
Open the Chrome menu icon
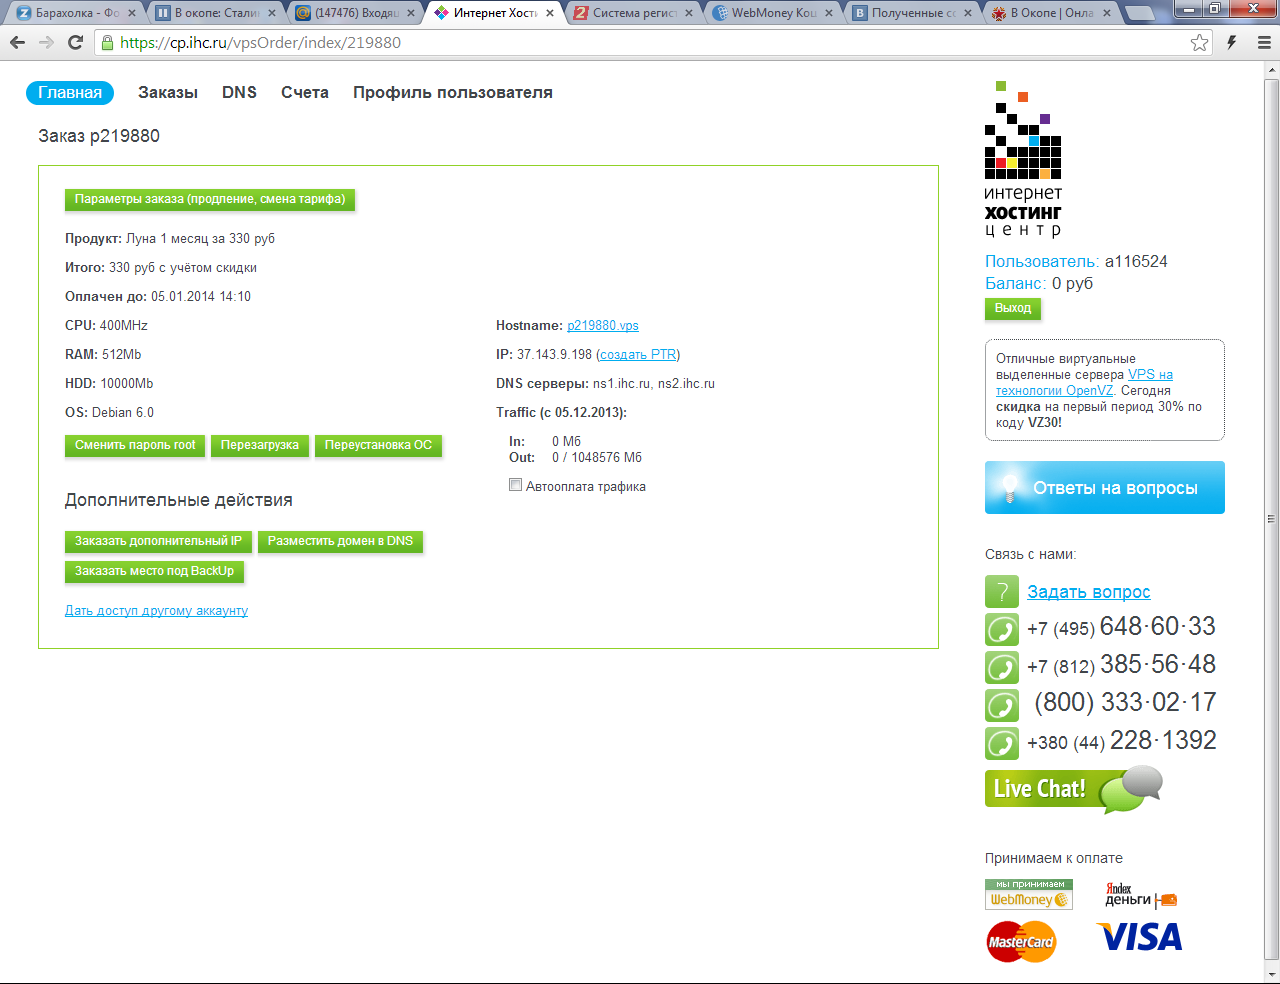1264,43
